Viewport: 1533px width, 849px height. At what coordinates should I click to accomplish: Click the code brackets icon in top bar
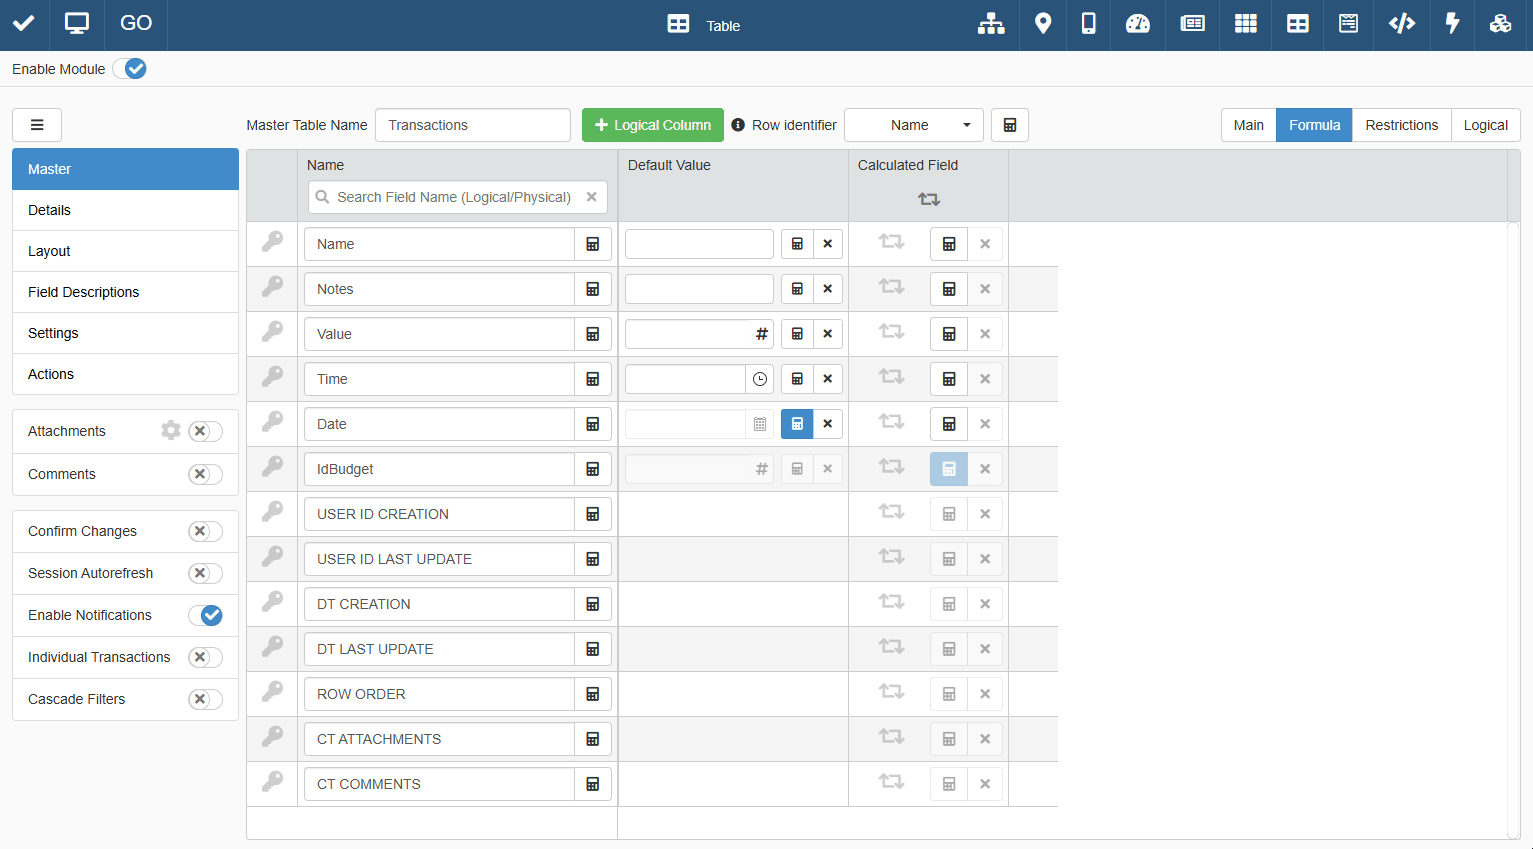(1402, 24)
